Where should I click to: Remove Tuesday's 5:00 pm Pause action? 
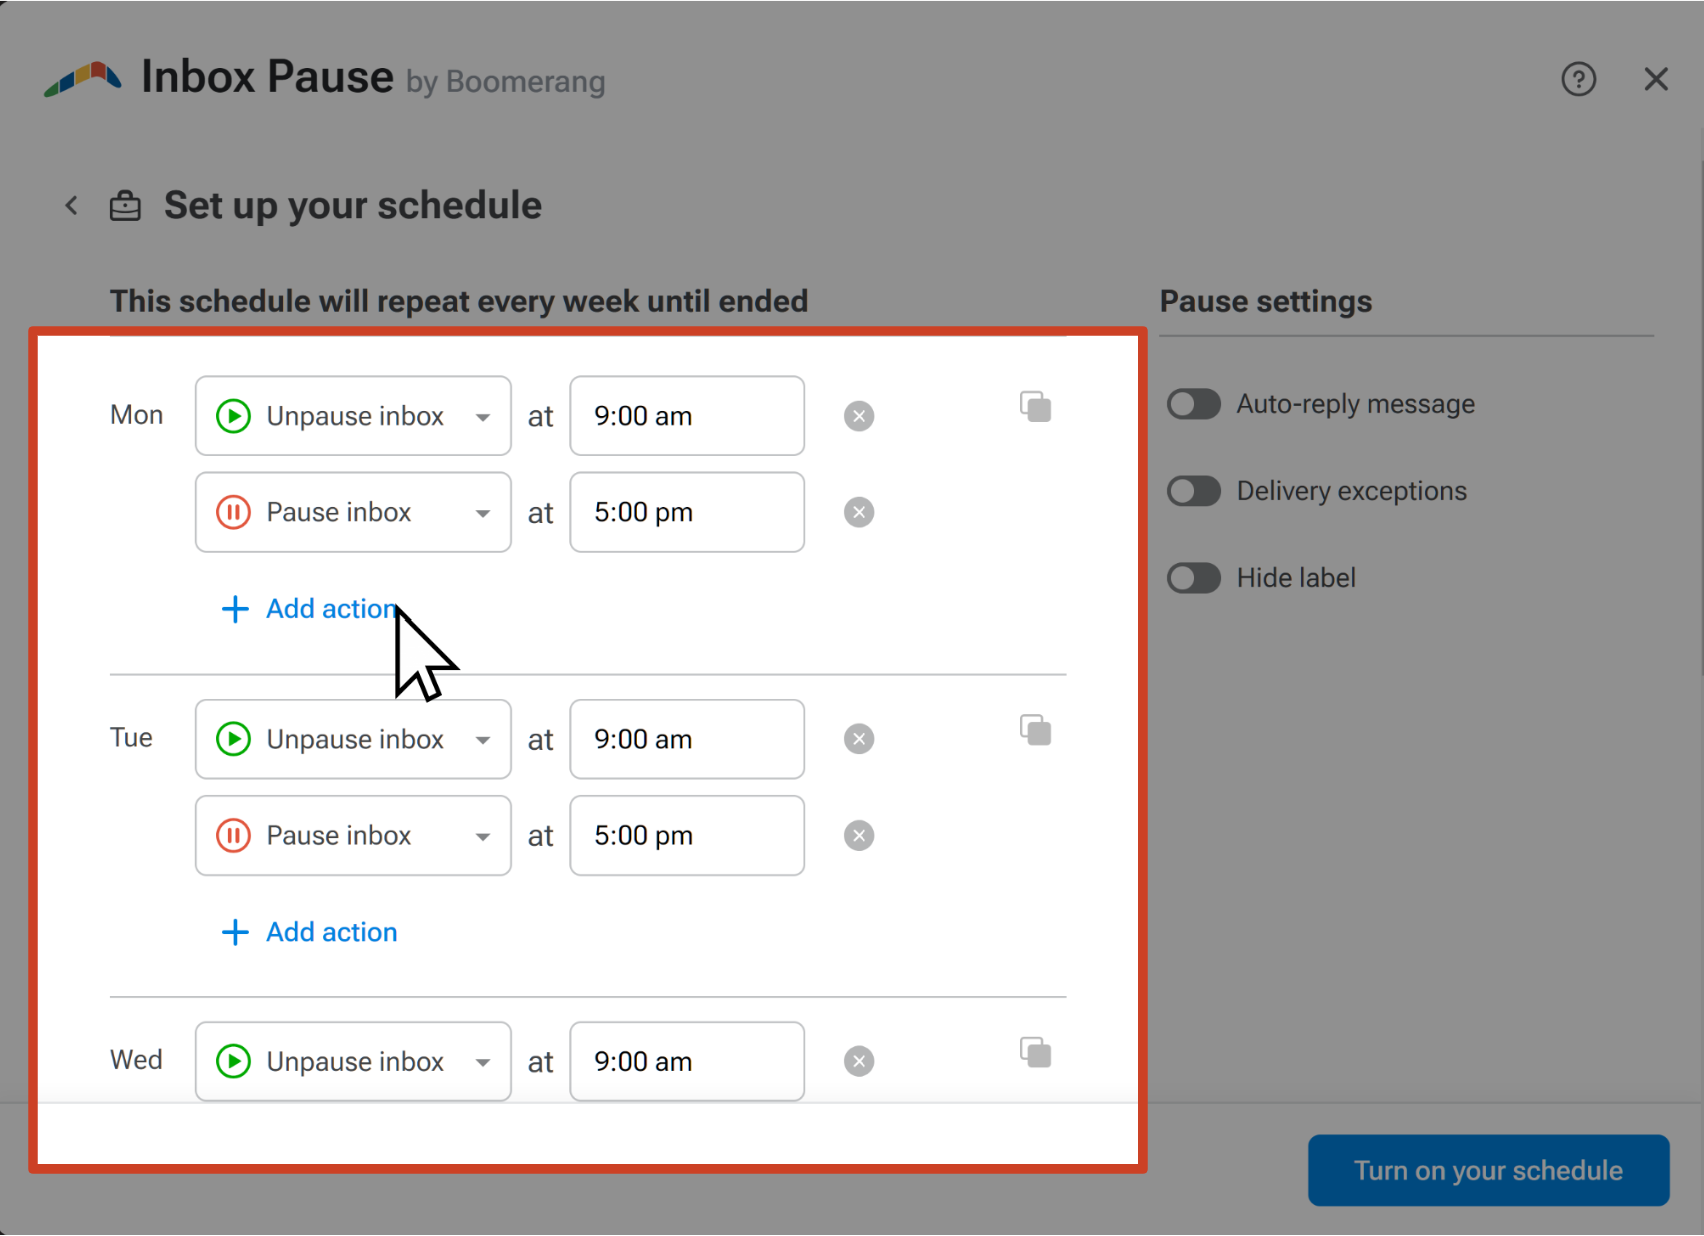(859, 835)
